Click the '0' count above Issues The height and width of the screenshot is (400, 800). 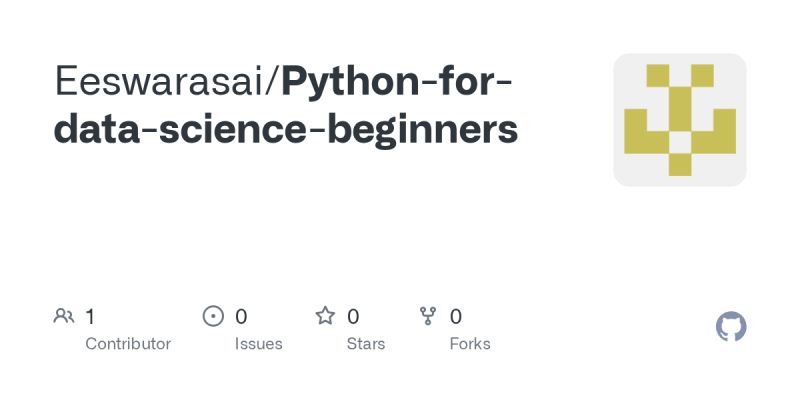click(x=241, y=317)
